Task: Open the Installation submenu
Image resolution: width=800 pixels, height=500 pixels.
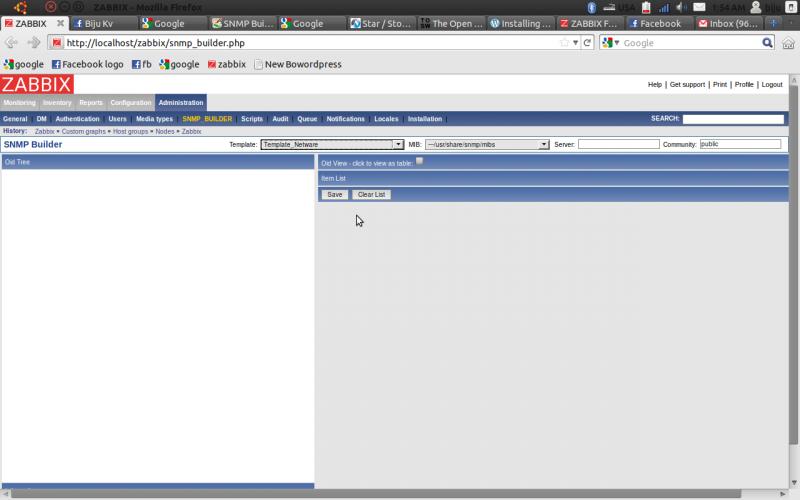Action: (424, 119)
